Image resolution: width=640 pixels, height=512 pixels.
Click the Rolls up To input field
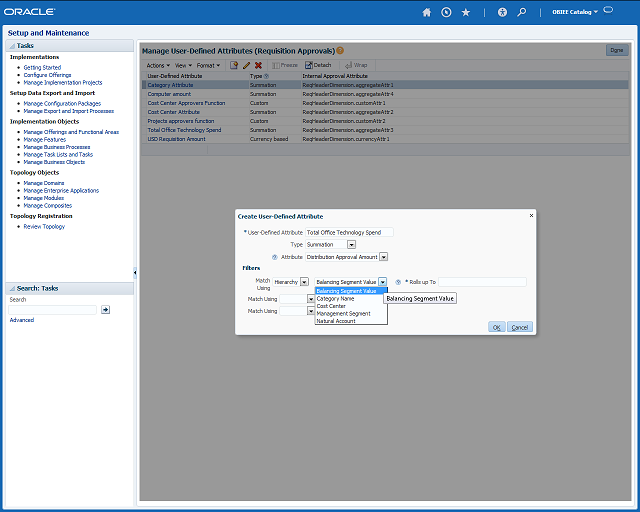[x=482, y=282]
